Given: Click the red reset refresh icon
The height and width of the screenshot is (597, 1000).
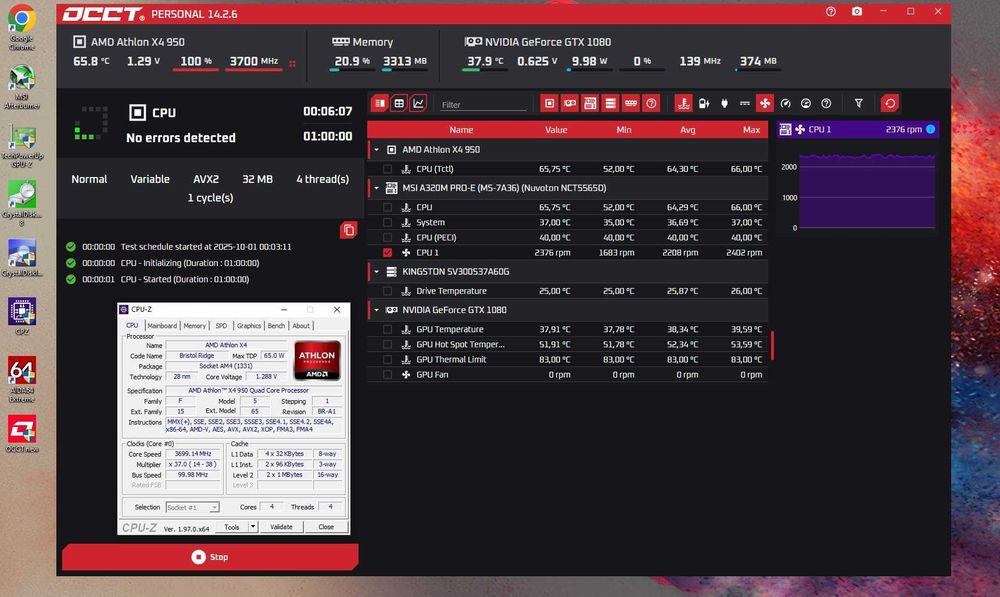Looking at the screenshot, I should (x=890, y=103).
